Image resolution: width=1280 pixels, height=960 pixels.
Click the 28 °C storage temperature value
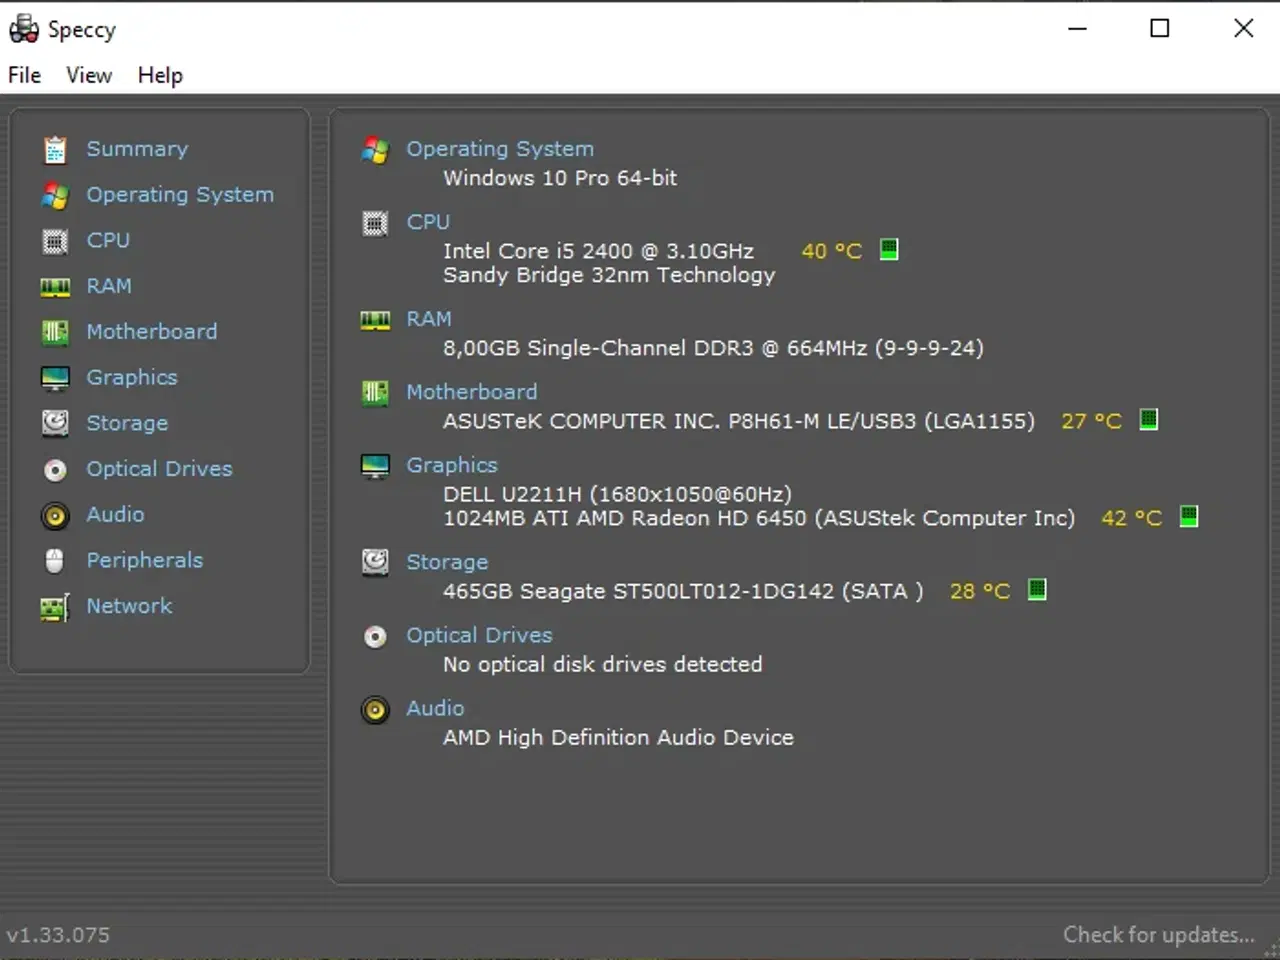click(980, 591)
